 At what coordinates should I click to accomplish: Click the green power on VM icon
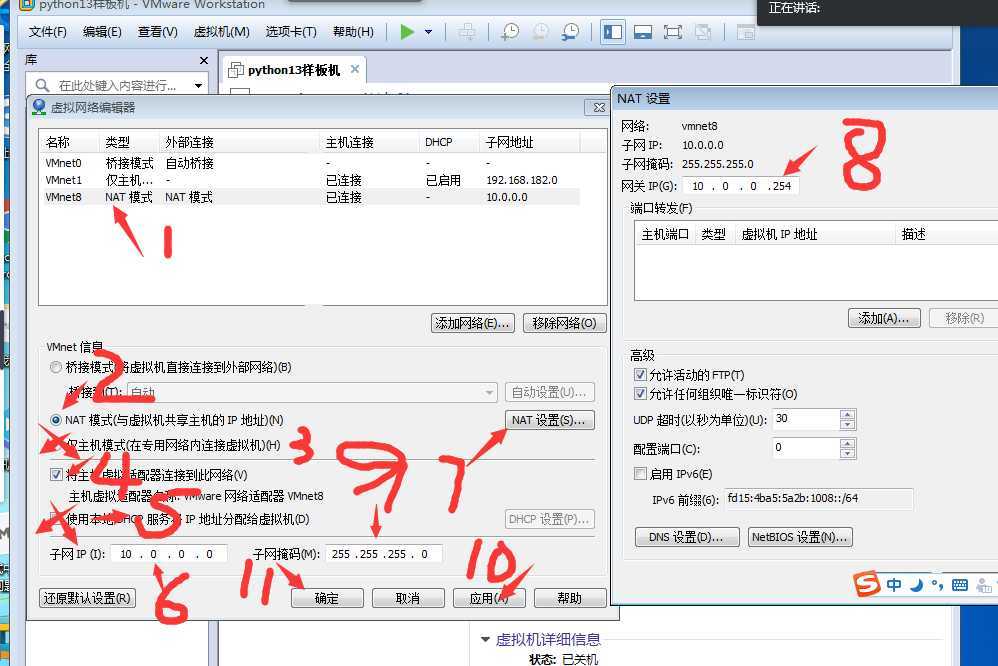(x=407, y=32)
